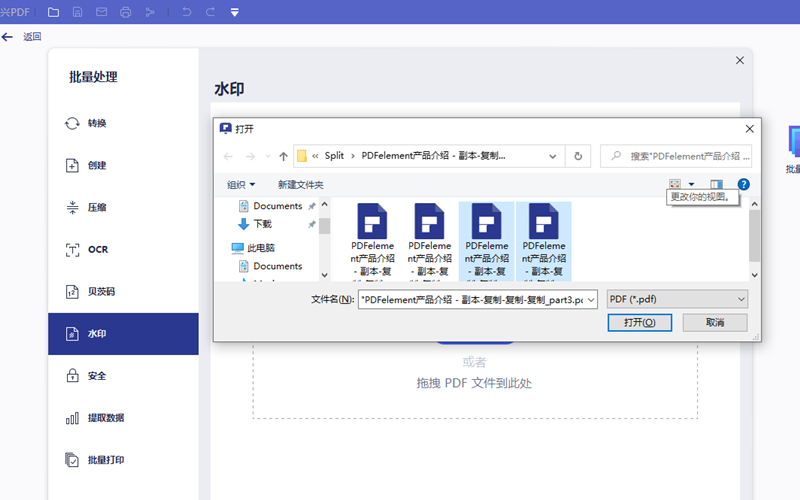Viewport: 800px width, 500px height.
Task: Open the change view options dropdown arrow
Action: 691,185
